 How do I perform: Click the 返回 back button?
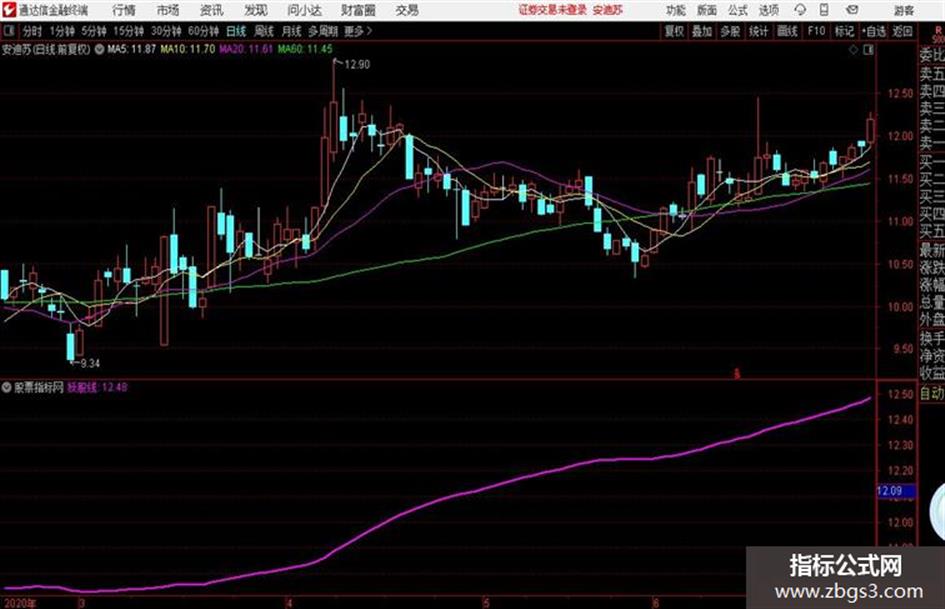coord(902,31)
